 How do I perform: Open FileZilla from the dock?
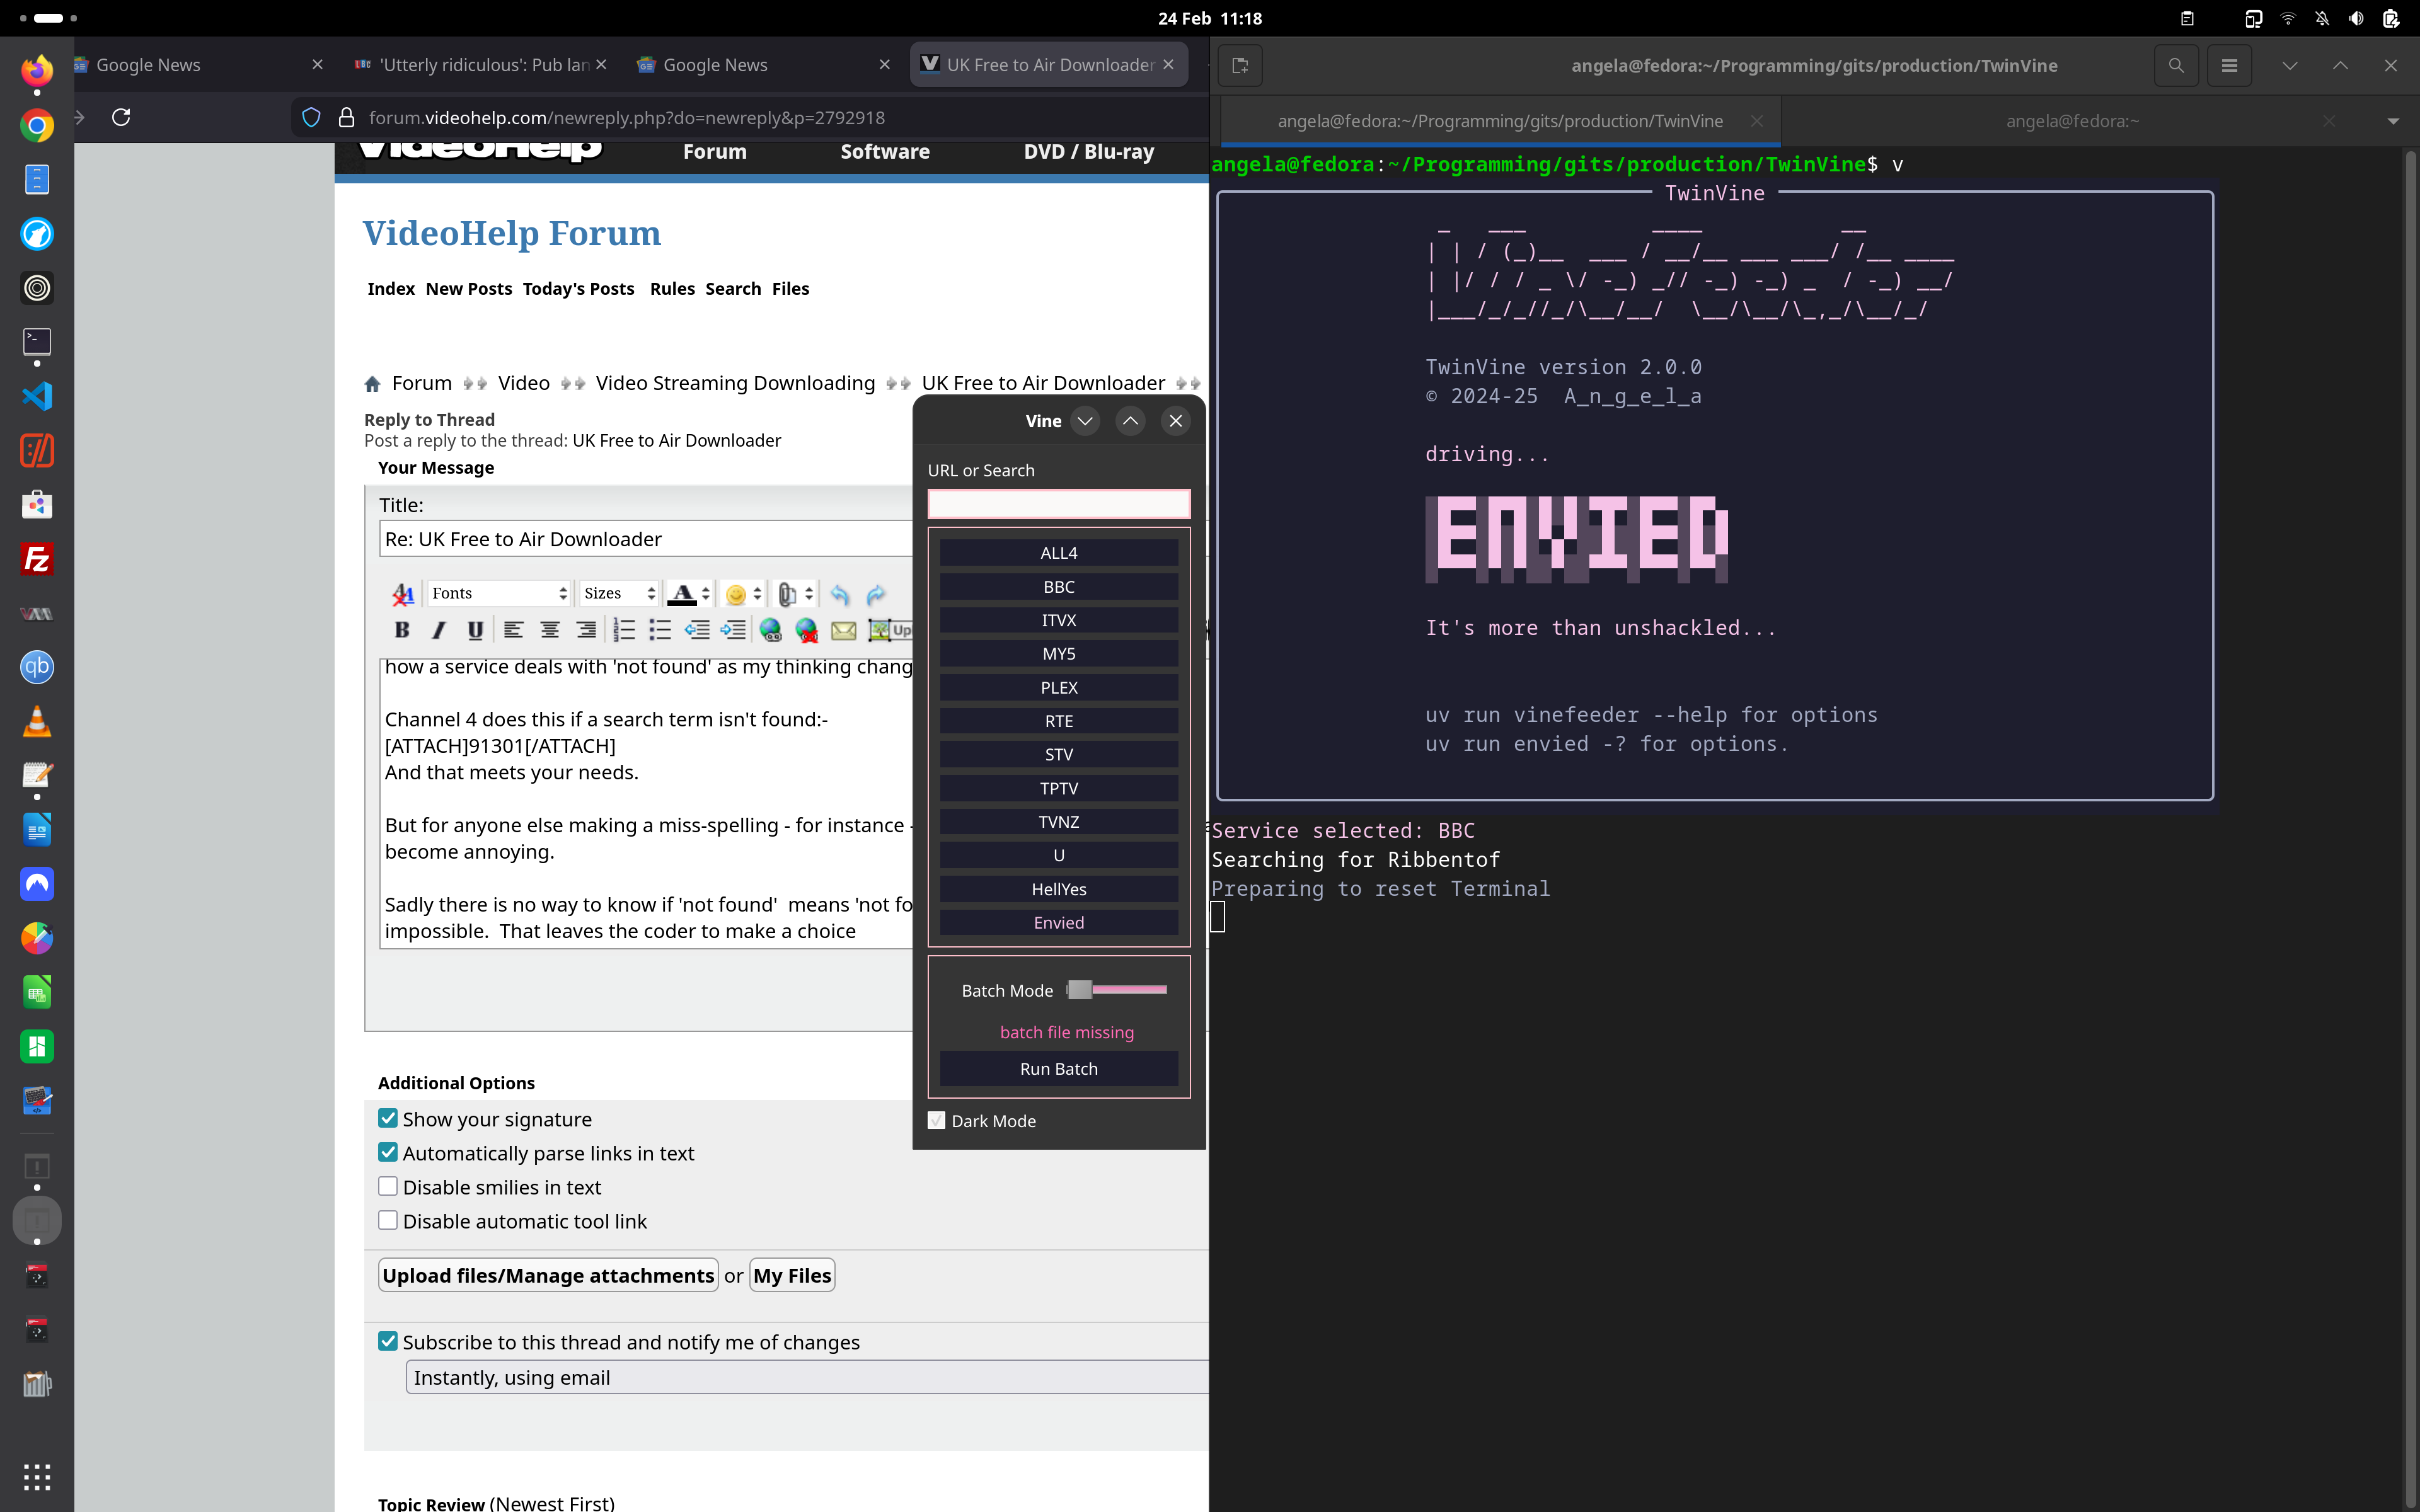click(37, 559)
